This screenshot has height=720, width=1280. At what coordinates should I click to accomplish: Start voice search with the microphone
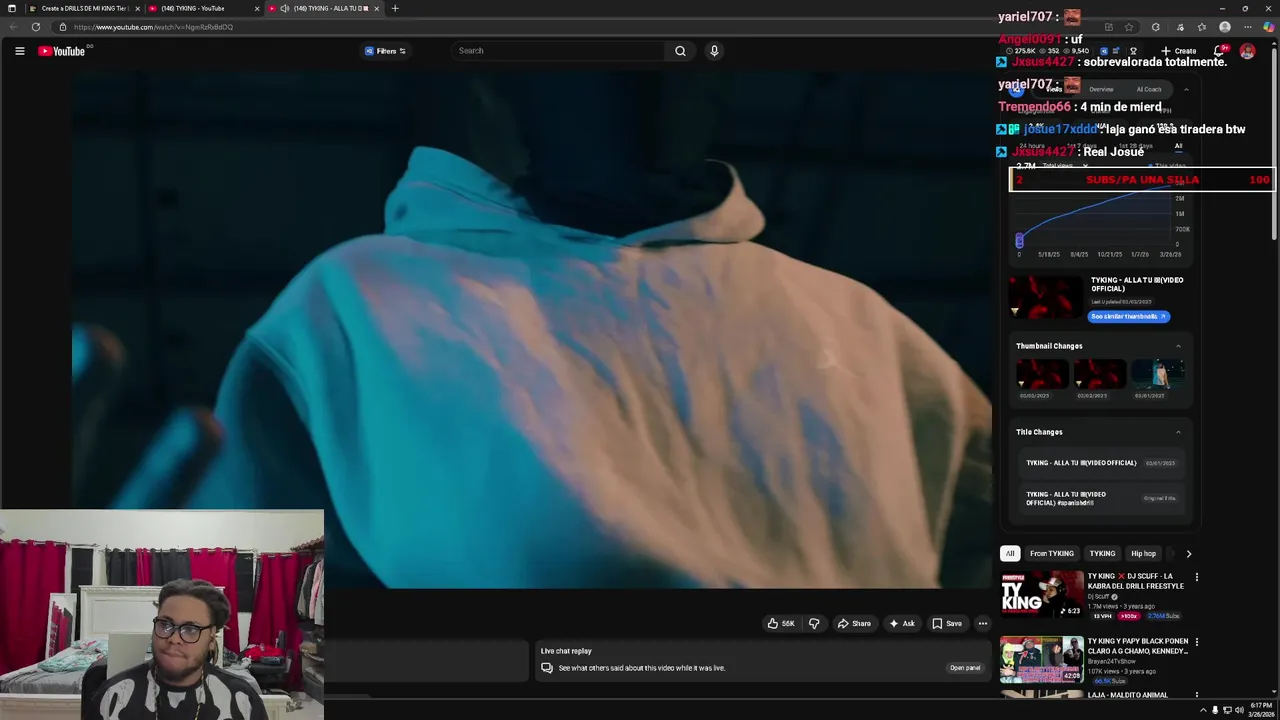tap(714, 51)
